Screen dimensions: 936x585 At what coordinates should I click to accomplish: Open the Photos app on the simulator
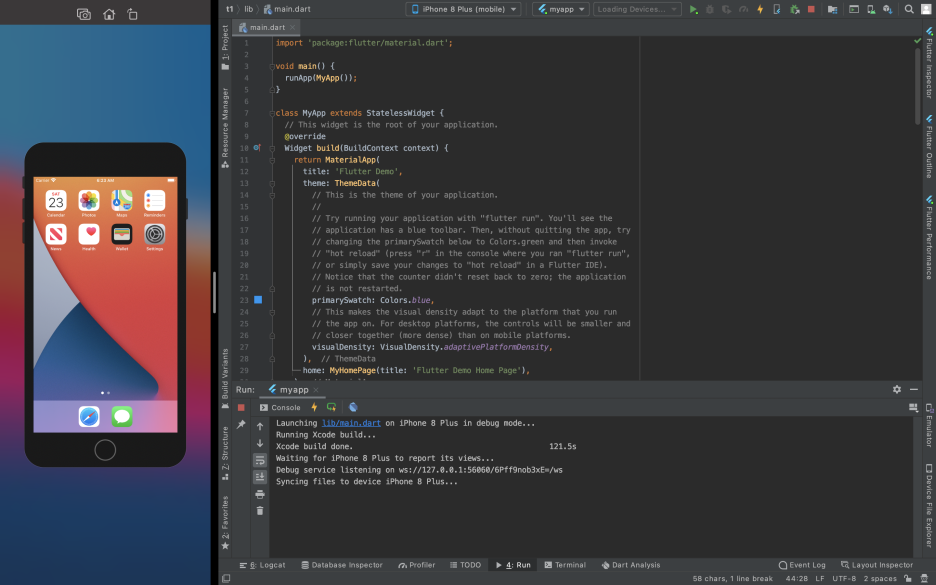(x=89, y=201)
